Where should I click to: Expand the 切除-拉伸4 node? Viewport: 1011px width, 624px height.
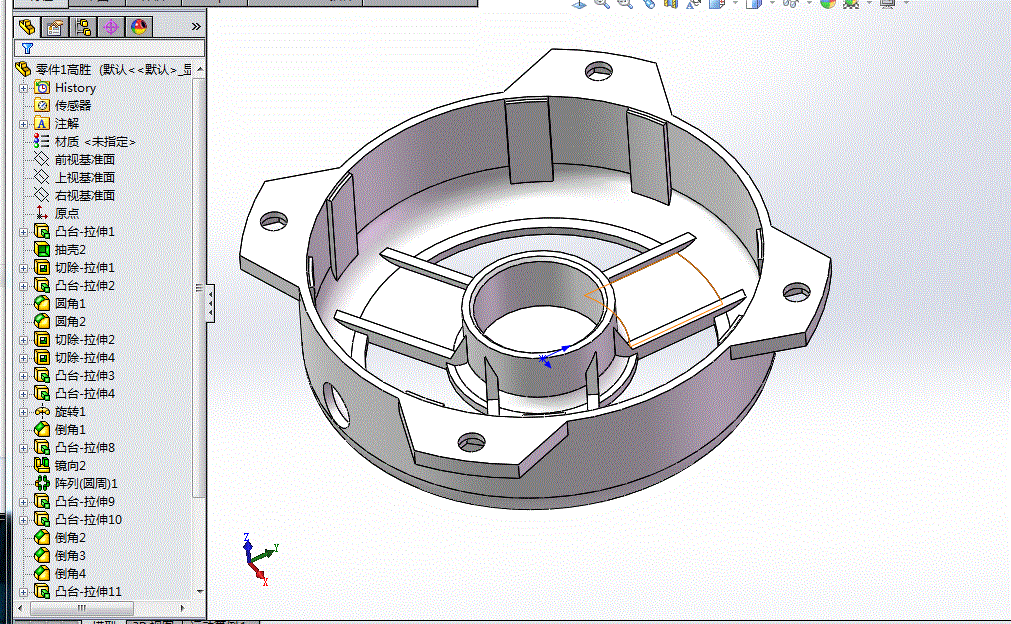pos(24,358)
